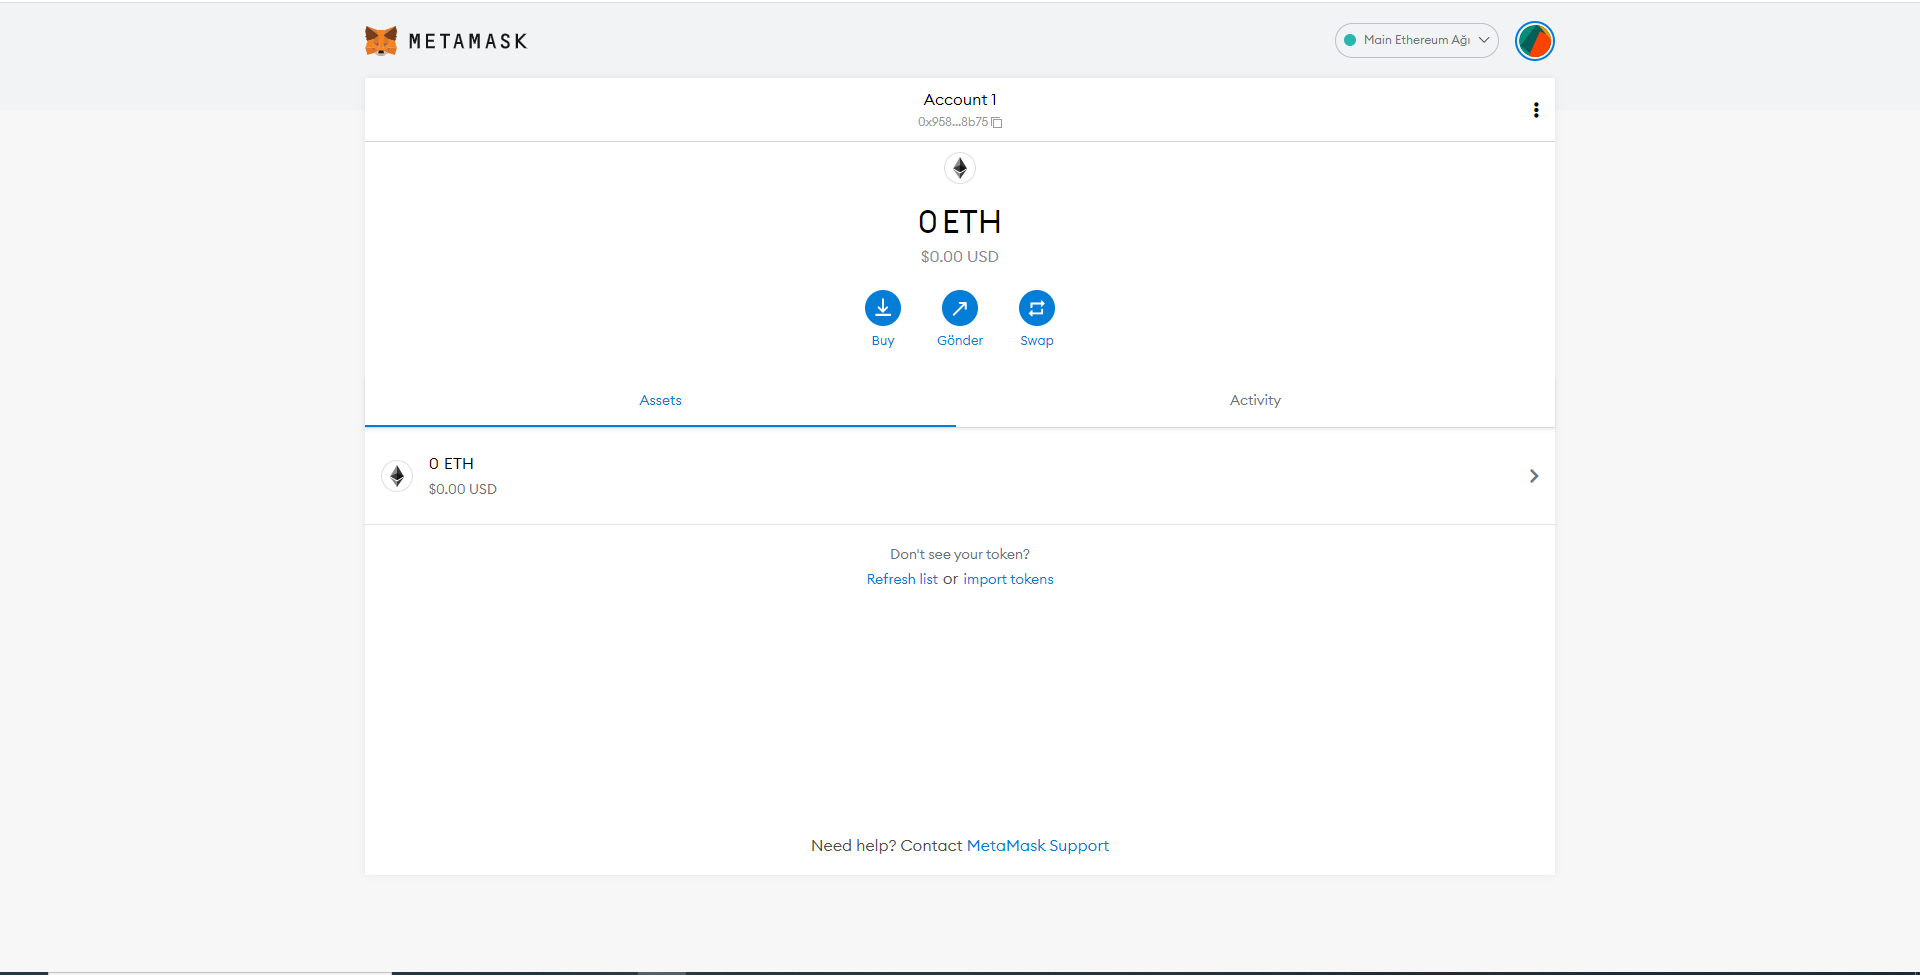This screenshot has width=1920, height=975.
Task: Click the MetaMask fox logo
Action: (381, 41)
